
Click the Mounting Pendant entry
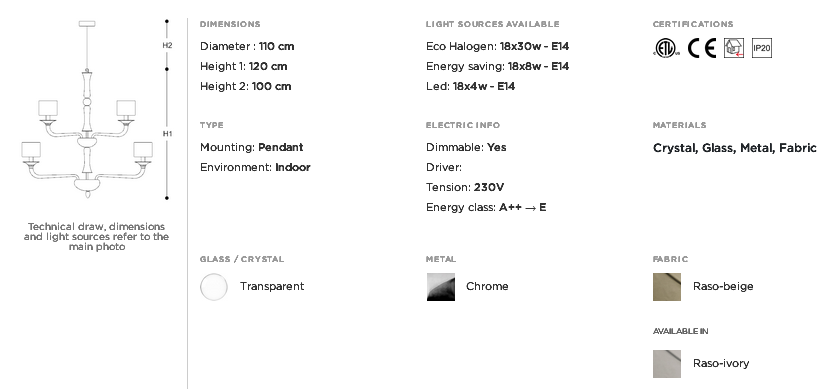[x=252, y=147]
